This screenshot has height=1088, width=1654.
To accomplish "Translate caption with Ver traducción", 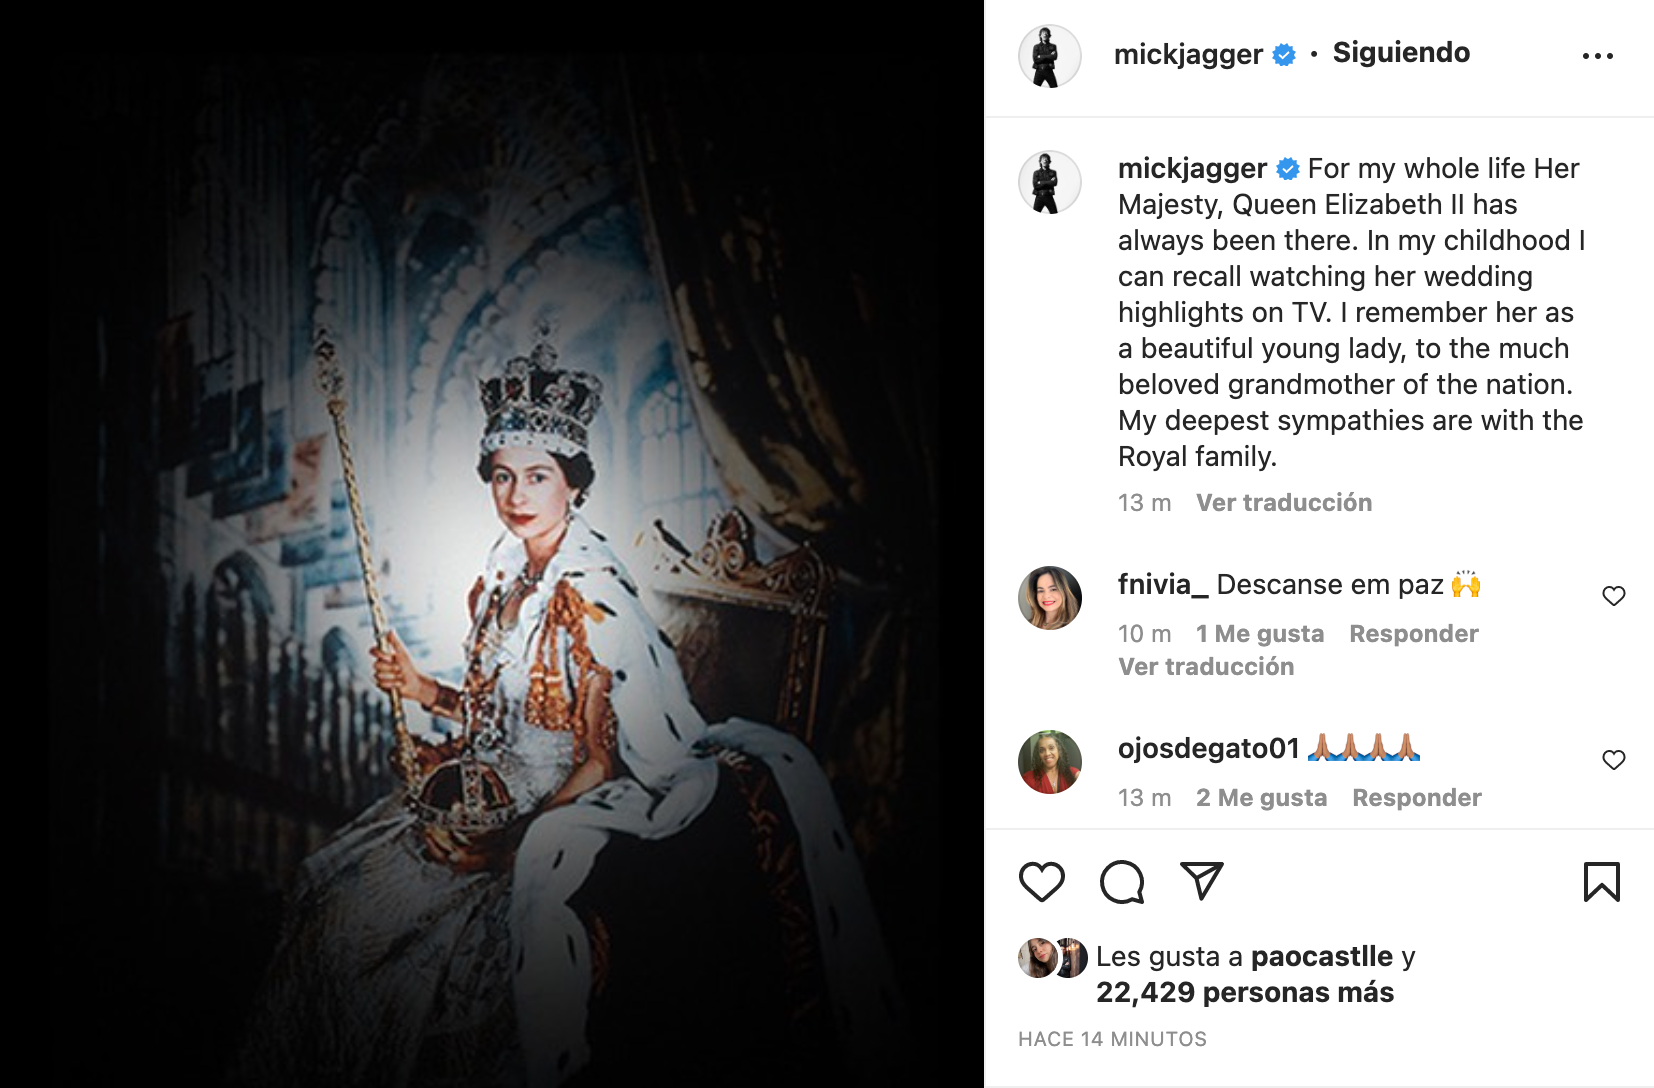I will [x=1284, y=503].
